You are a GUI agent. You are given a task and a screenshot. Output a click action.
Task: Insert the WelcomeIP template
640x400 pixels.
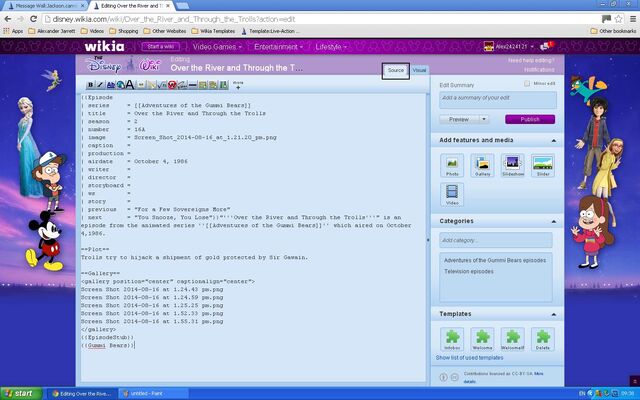[x=513, y=339]
